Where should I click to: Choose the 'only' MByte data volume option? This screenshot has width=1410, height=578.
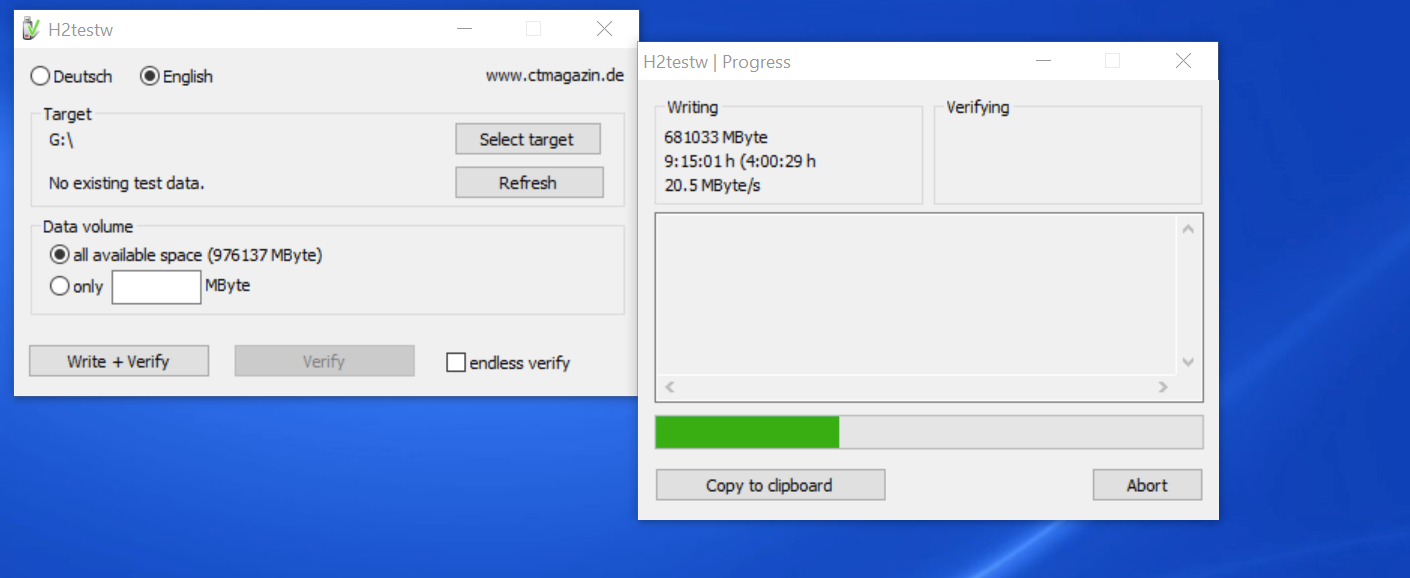pos(76,286)
